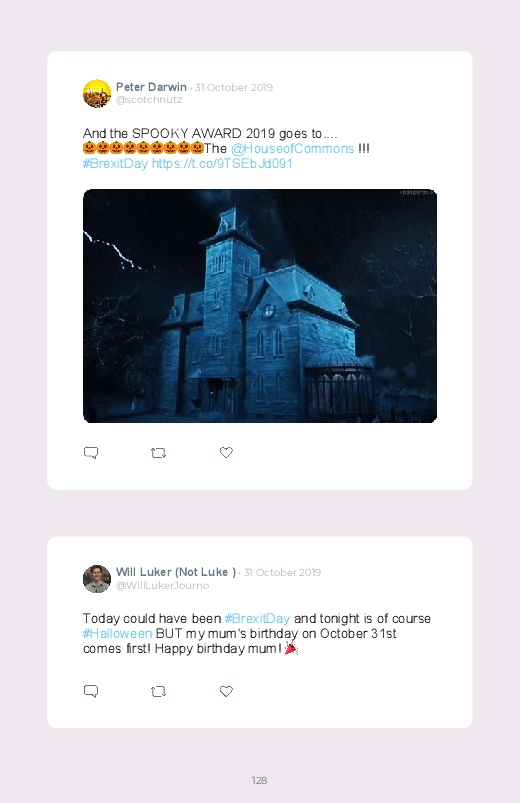Click the @scotchnutz handle

pos(149,99)
